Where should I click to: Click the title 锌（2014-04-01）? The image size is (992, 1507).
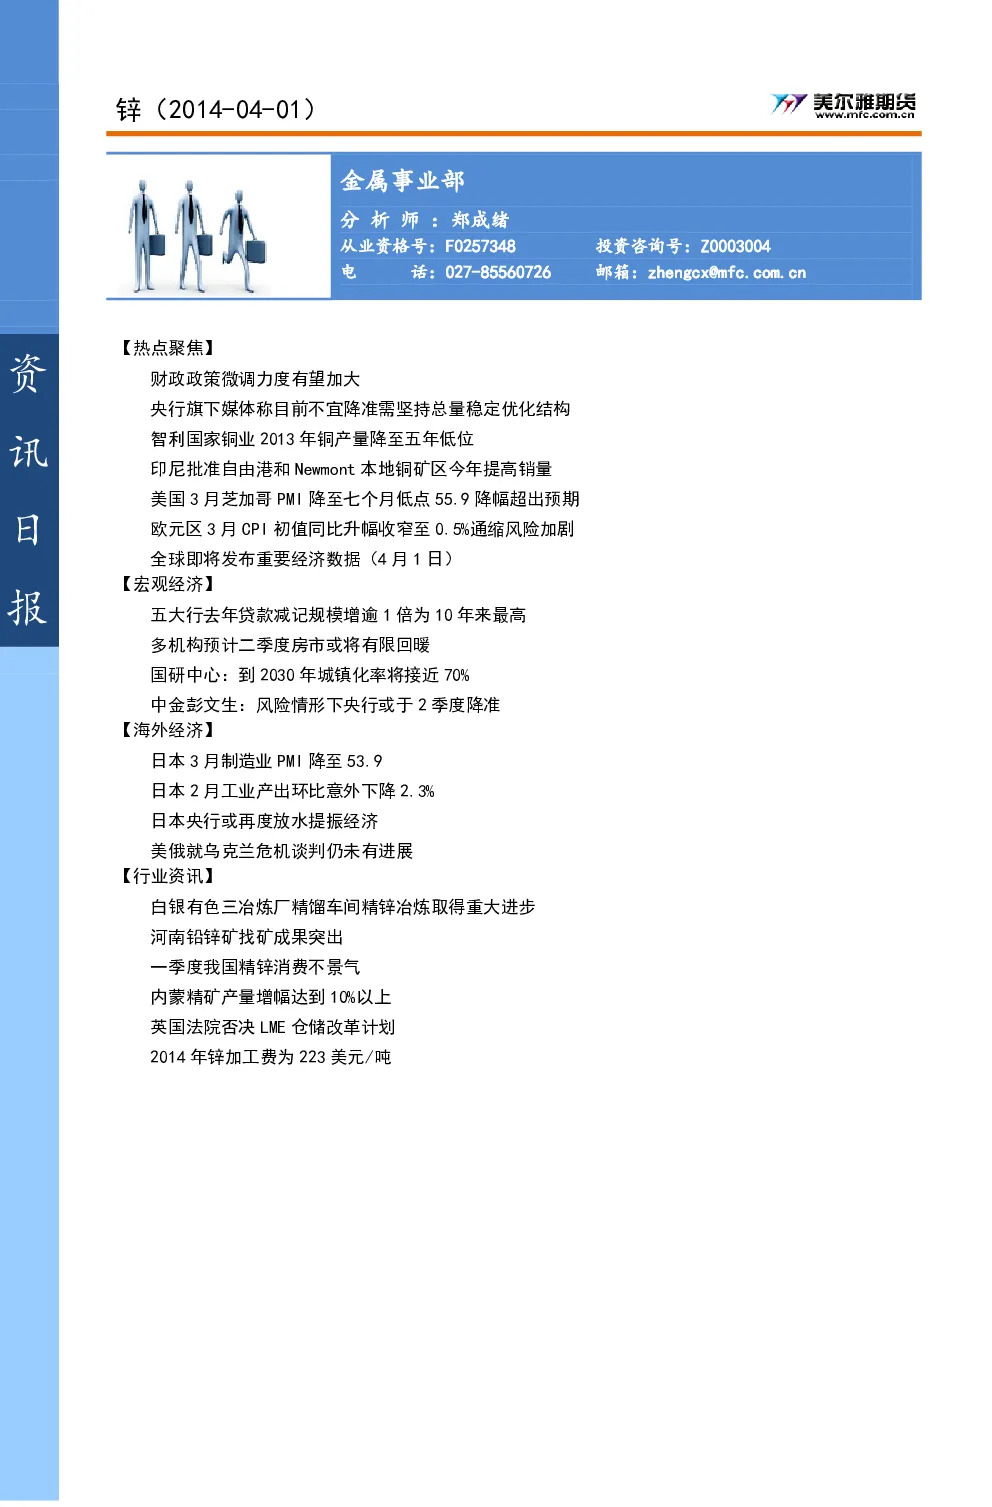click(x=216, y=109)
